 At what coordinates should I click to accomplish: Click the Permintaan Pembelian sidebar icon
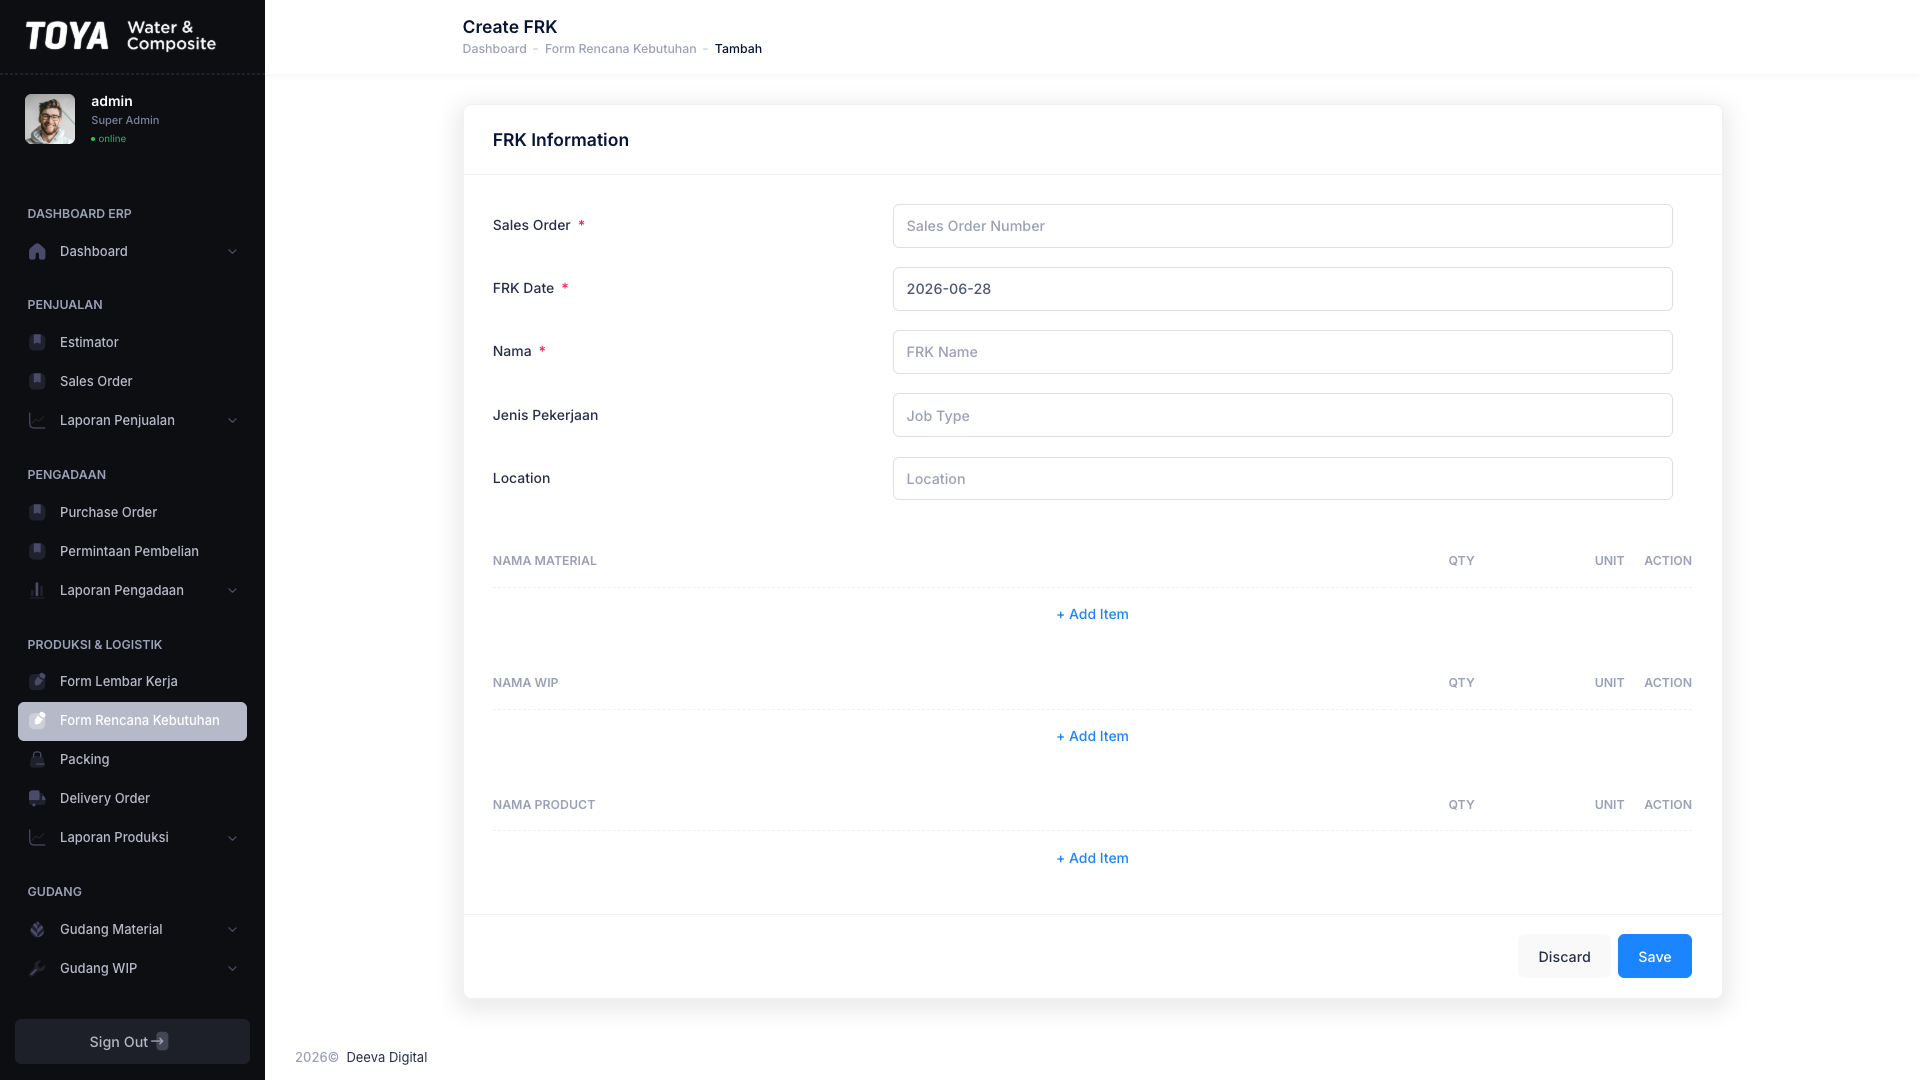pyautogui.click(x=37, y=551)
